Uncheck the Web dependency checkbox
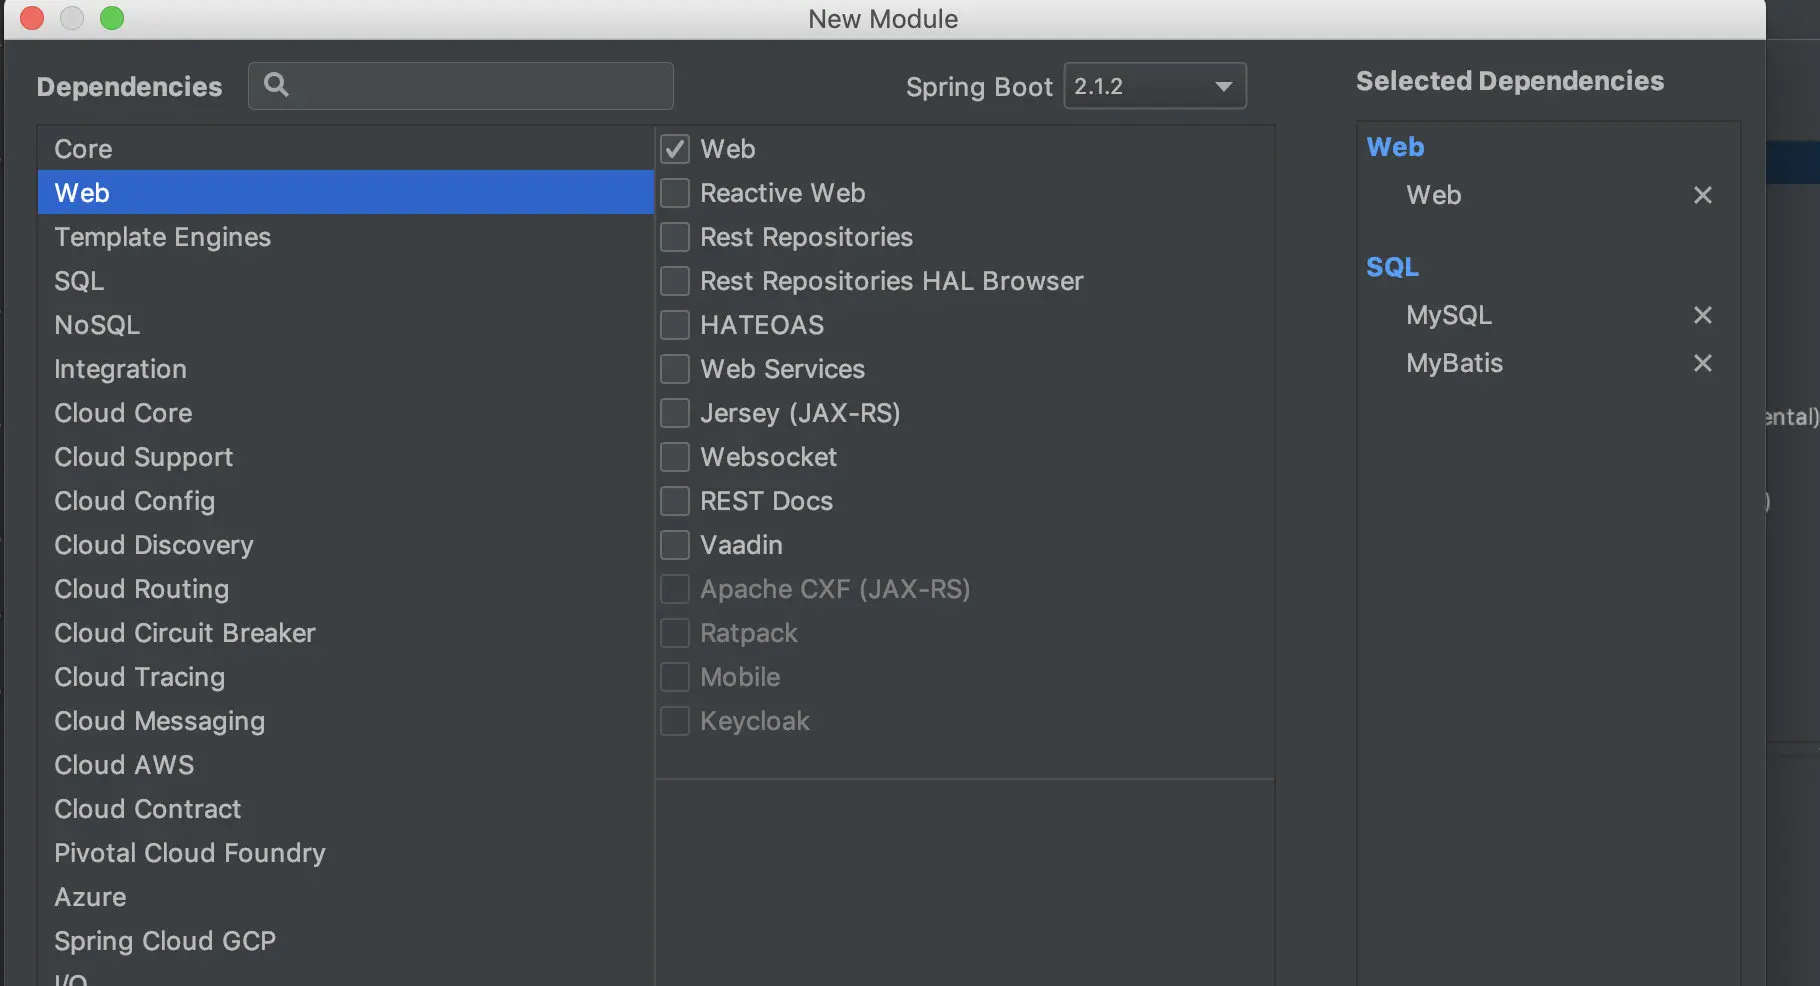1820x986 pixels. (x=675, y=149)
